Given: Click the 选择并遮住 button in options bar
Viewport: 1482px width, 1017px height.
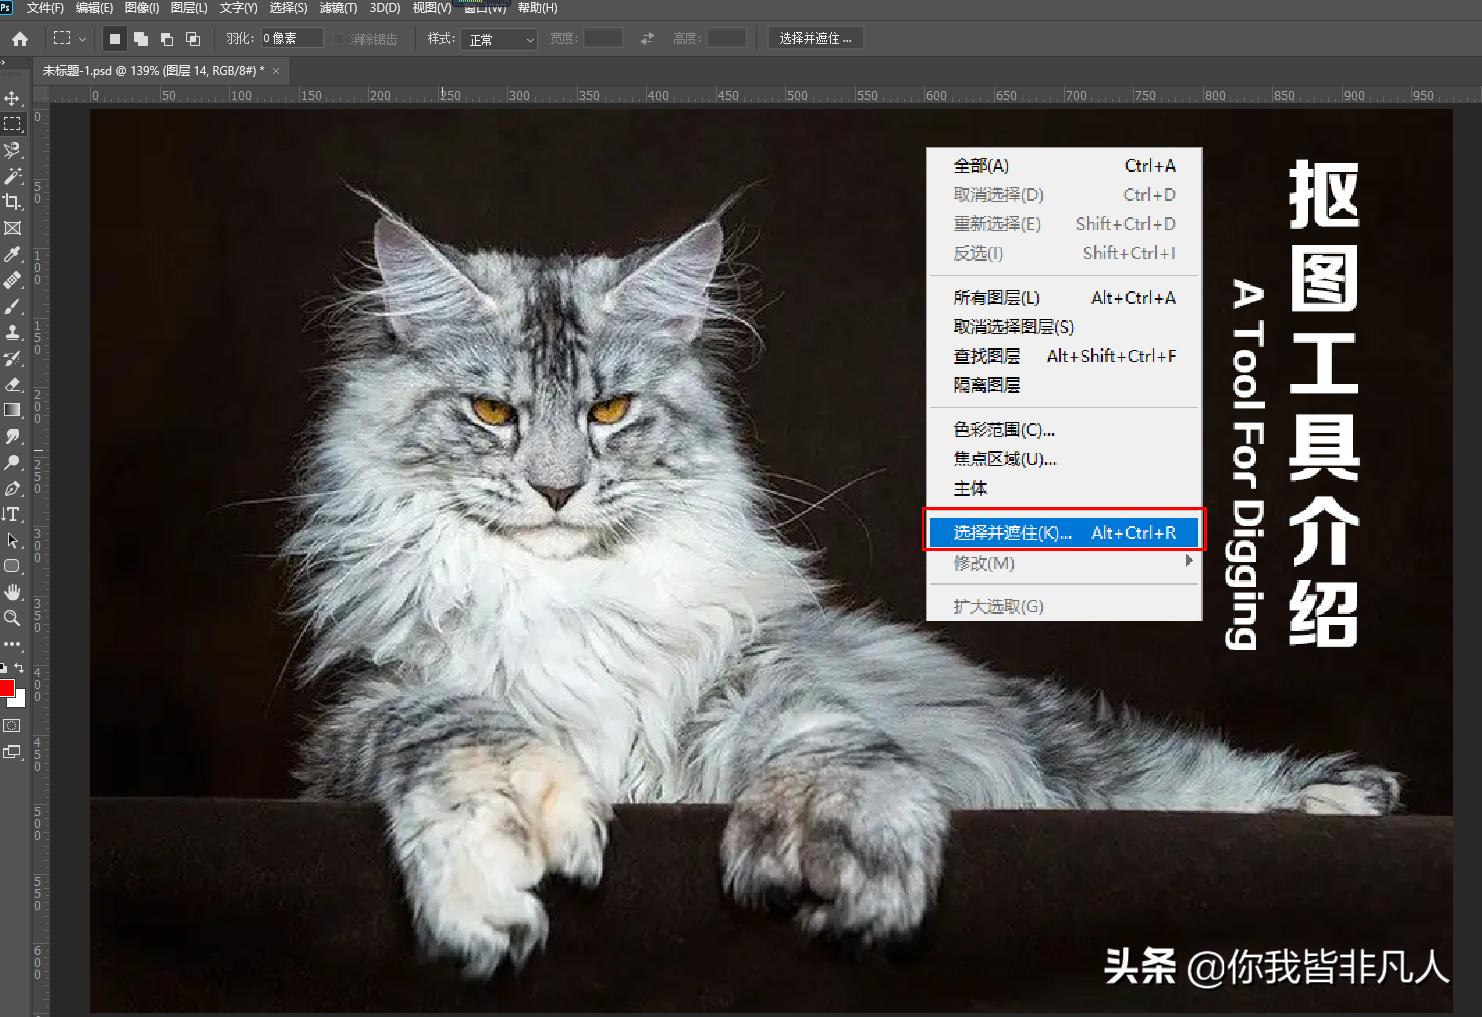Looking at the screenshot, I should pyautogui.click(x=815, y=37).
